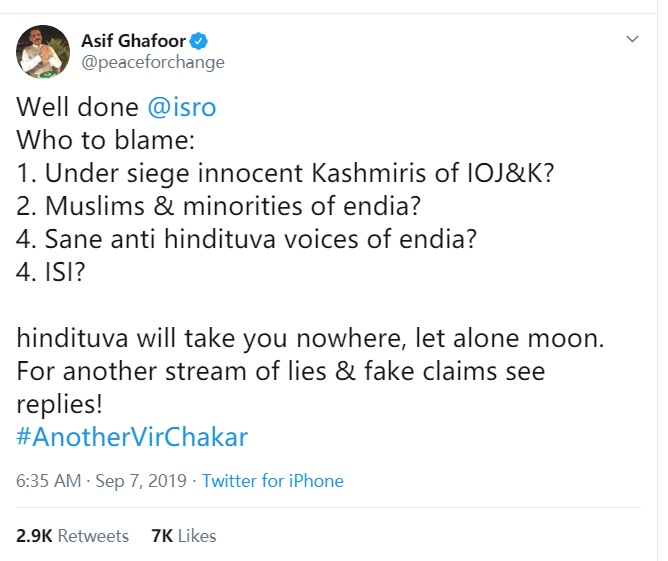668x561 pixels.
Task: Open the @peaceforchange handle
Action: click(x=152, y=63)
